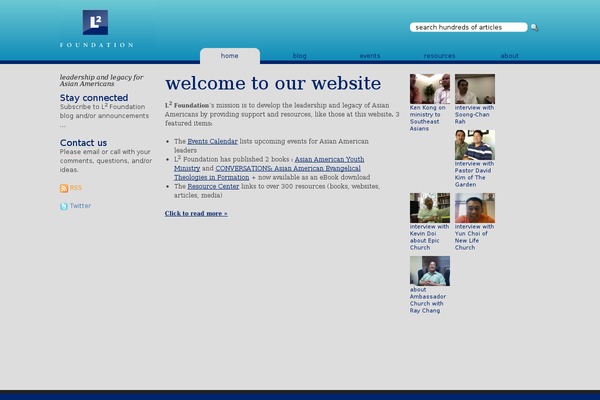Click interview with Soong-Chan Rah caption

click(474, 115)
